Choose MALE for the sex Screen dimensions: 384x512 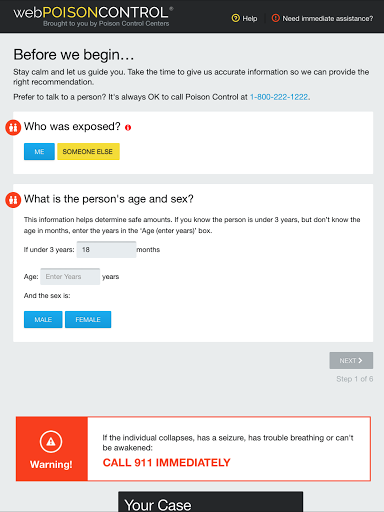(43, 320)
